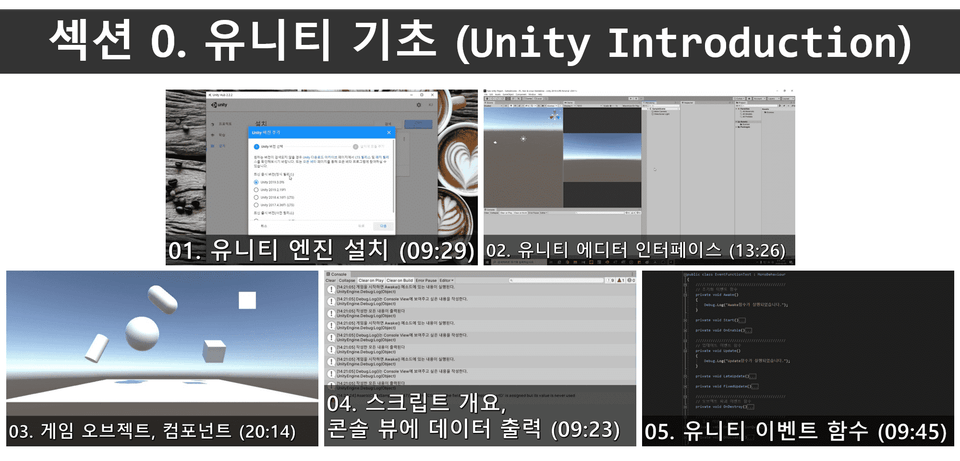The width and height of the screenshot is (960, 461).
Task: Toggle the error count filter in Console
Action: click(631, 280)
